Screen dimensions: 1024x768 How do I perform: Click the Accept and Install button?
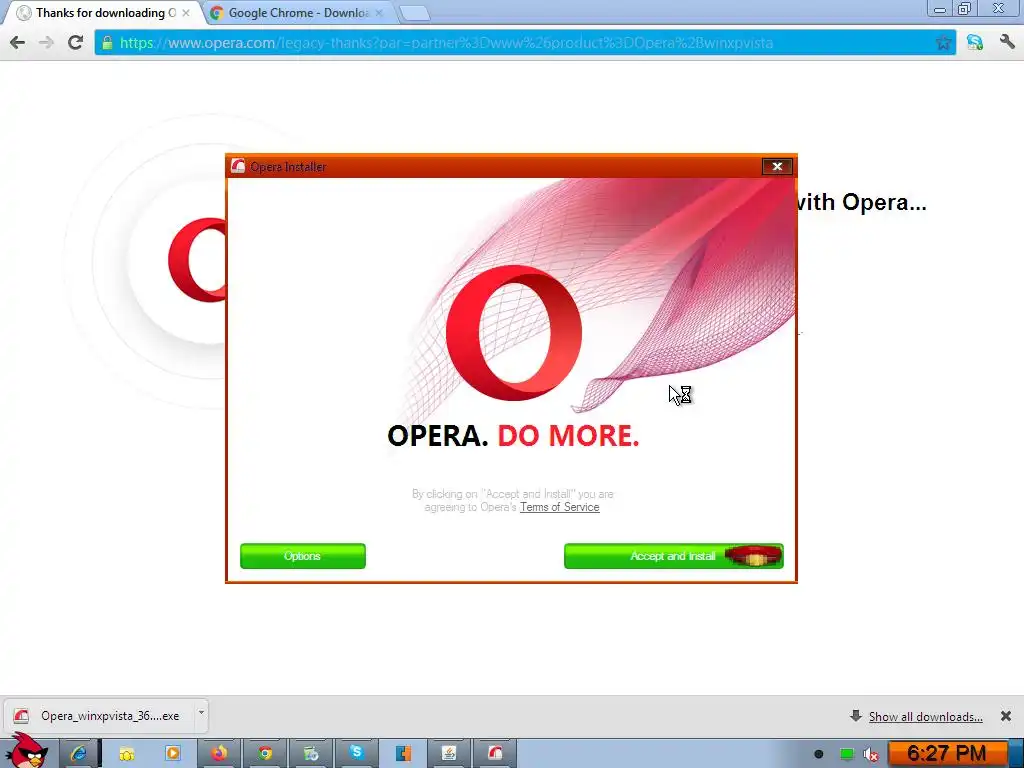coord(673,556)
